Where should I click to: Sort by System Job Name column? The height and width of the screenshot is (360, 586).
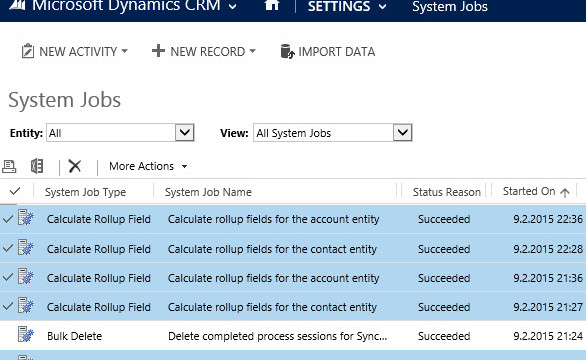point(208,192)
